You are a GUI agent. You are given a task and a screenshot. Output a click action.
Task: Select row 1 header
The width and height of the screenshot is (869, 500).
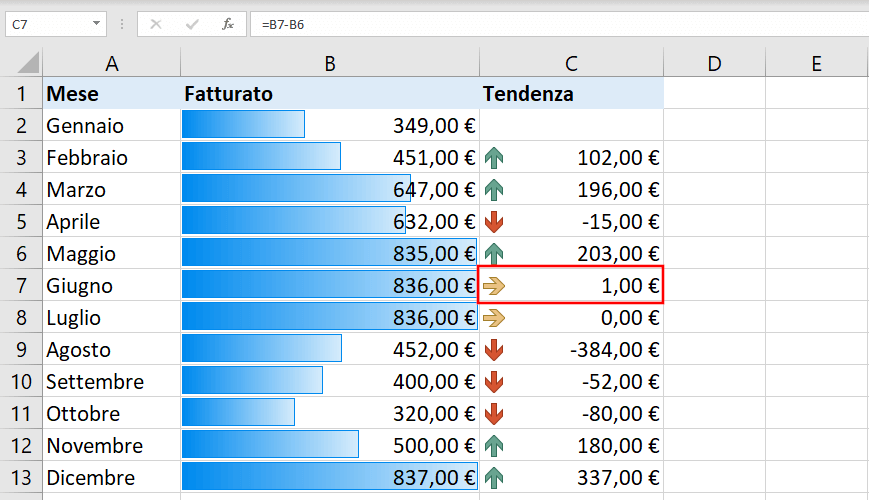[x=21, y=93]
